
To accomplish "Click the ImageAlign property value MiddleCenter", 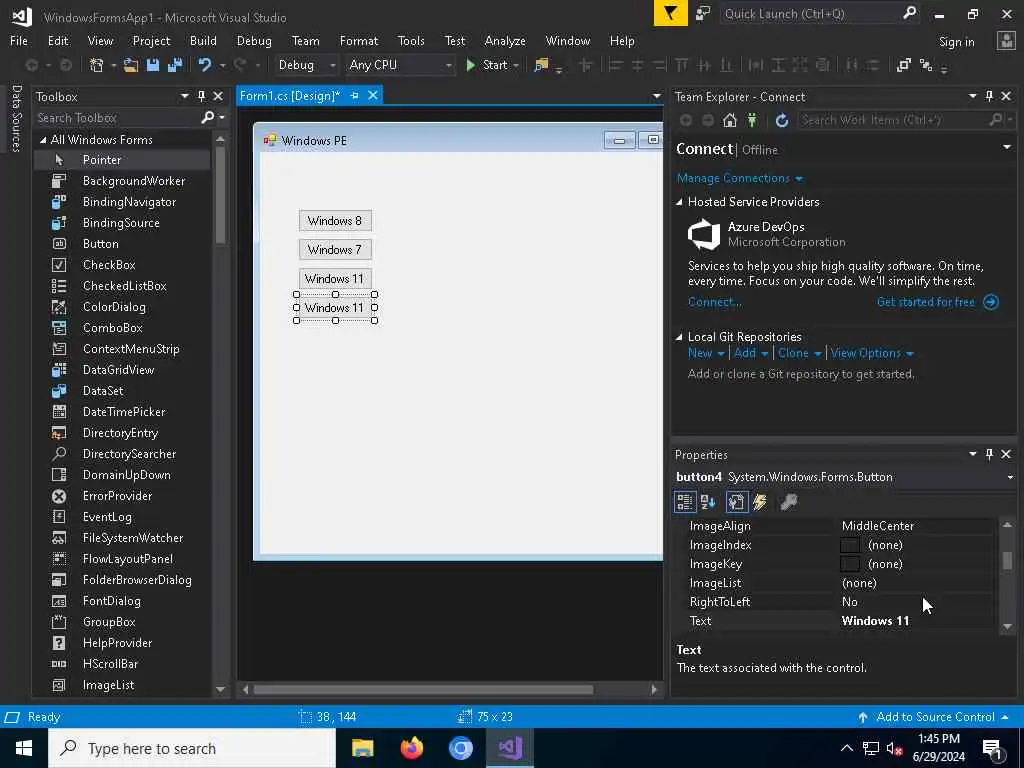I will (877, 526).
